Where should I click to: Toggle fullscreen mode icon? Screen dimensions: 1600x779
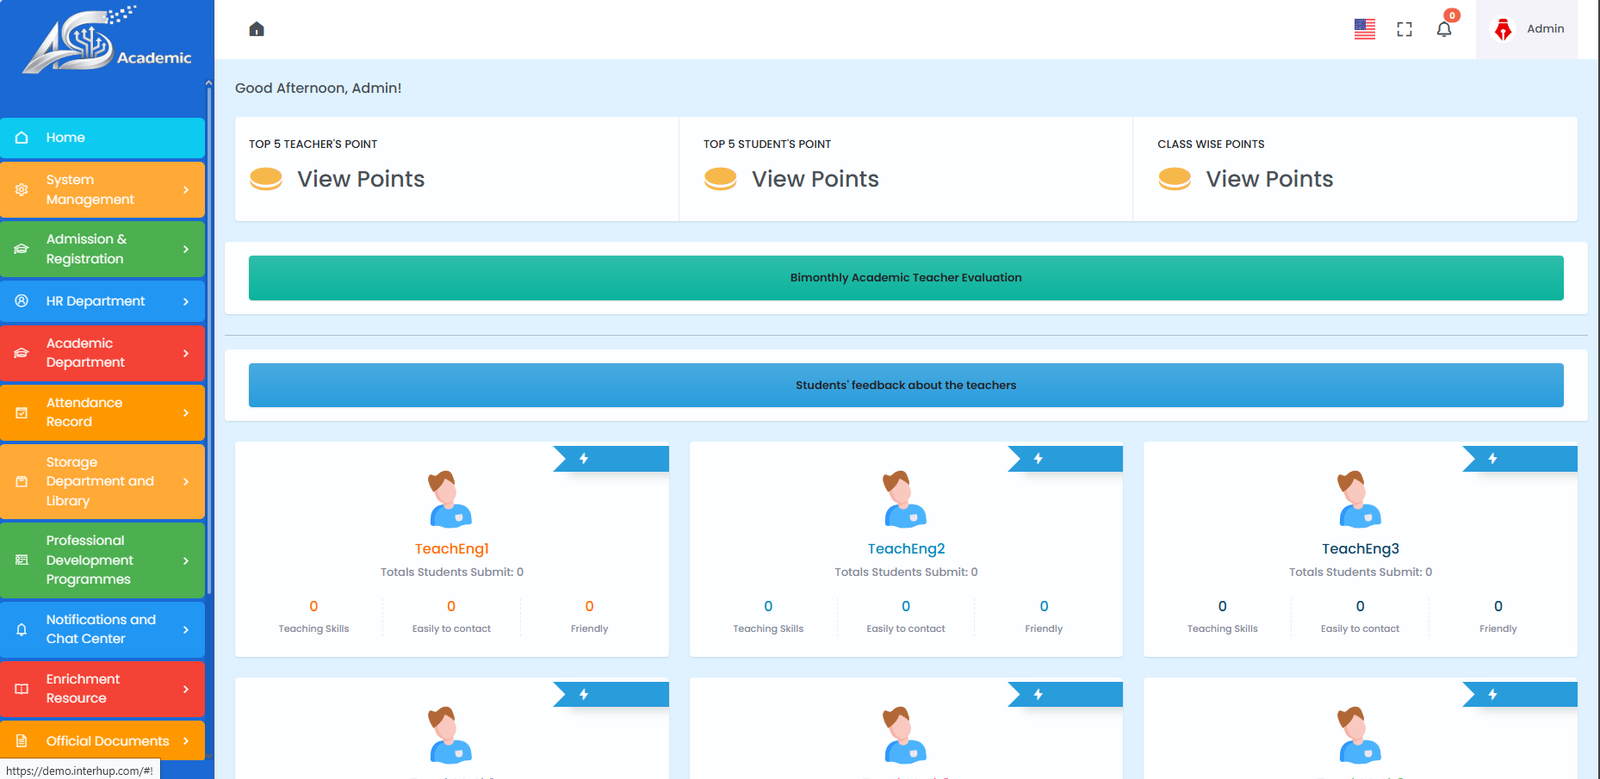[1404, 29]
